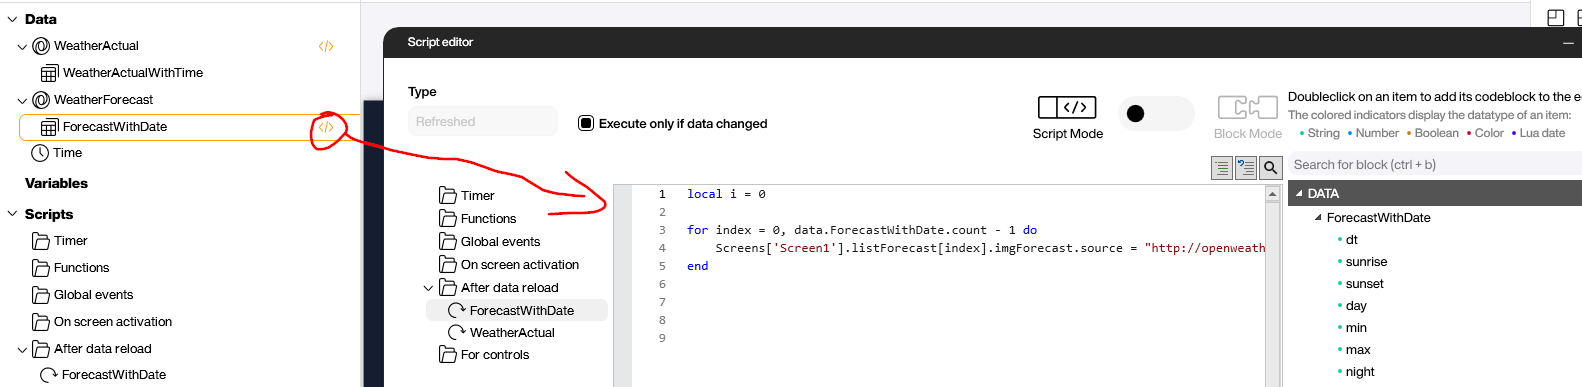Click the Script Mode icon

click(x=1067, y=107)
